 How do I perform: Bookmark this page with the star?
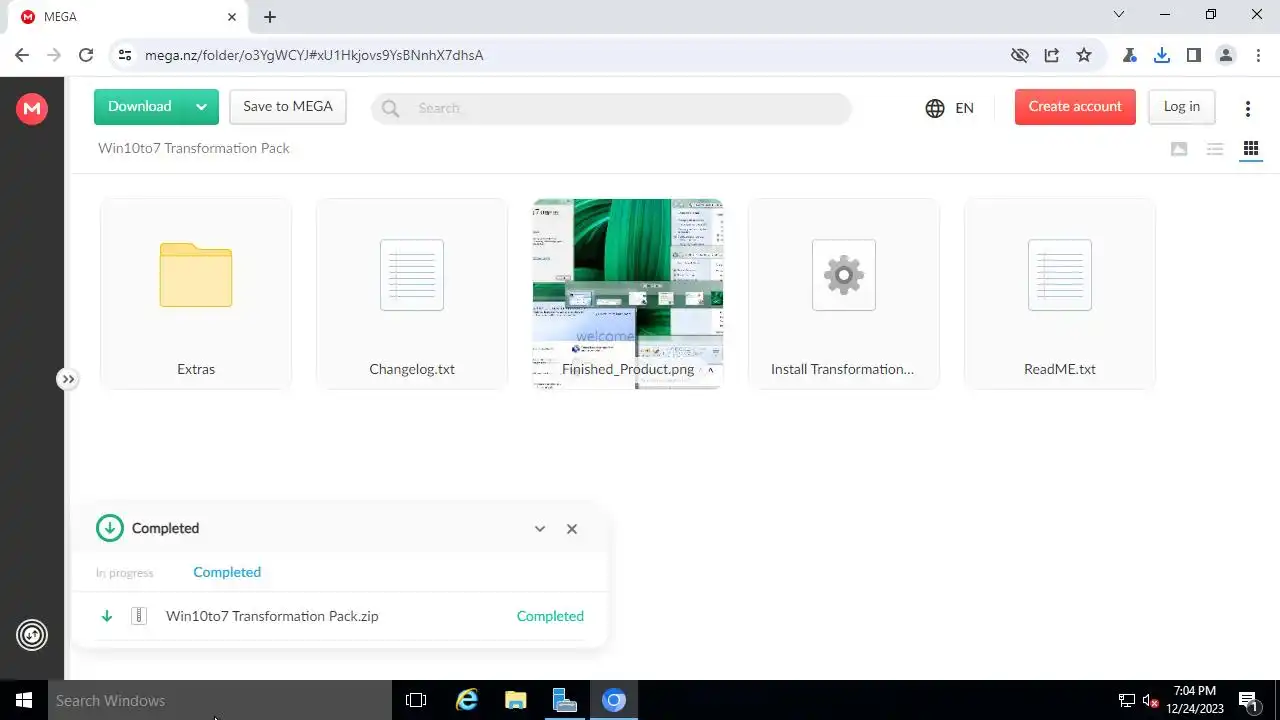tap(1084, 55)
